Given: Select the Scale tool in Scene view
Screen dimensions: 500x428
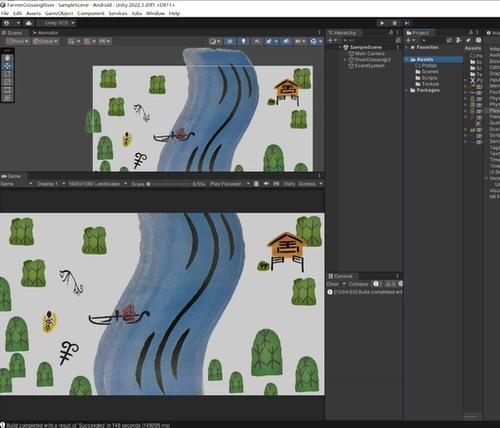Looking at the screenshot, I should (7, 82).
